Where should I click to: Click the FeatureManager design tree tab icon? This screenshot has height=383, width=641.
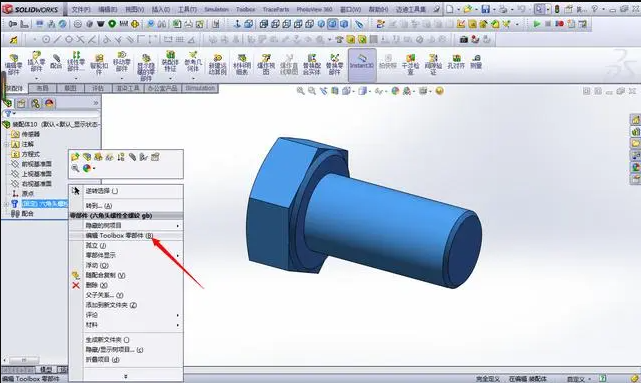click(8, 103)
